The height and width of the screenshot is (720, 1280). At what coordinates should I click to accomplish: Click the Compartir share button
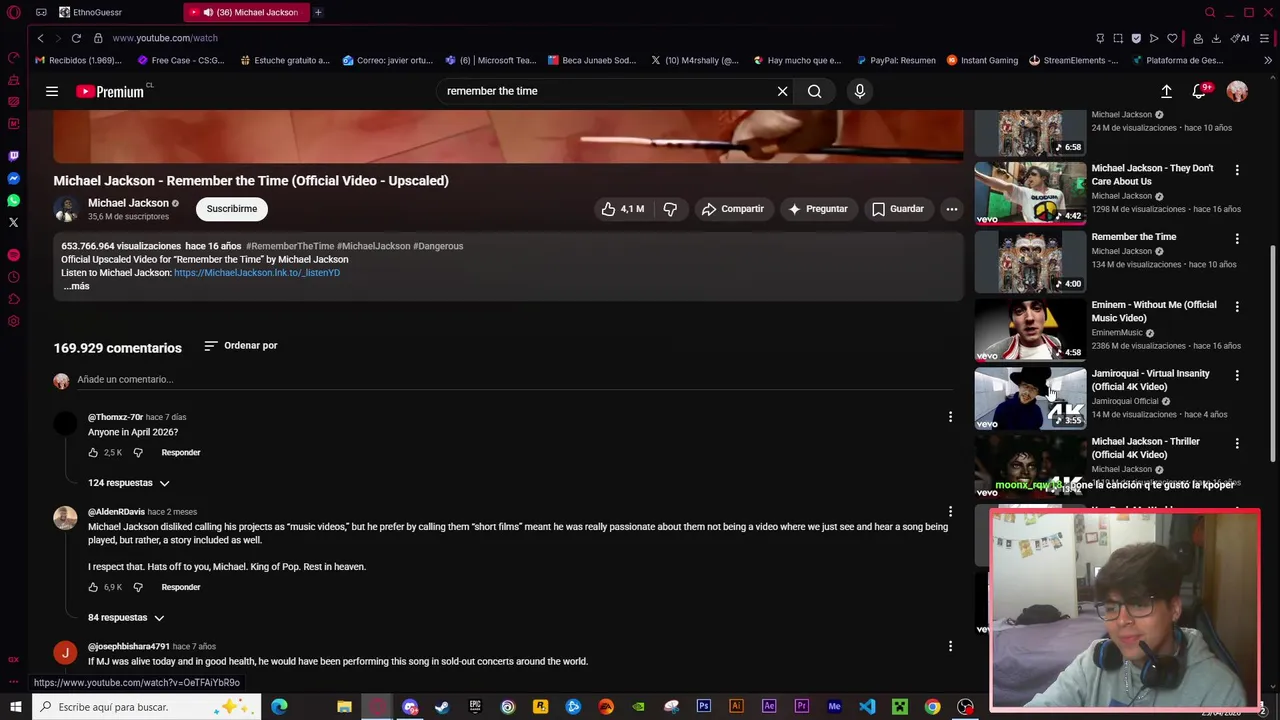(x=732, y=209)
